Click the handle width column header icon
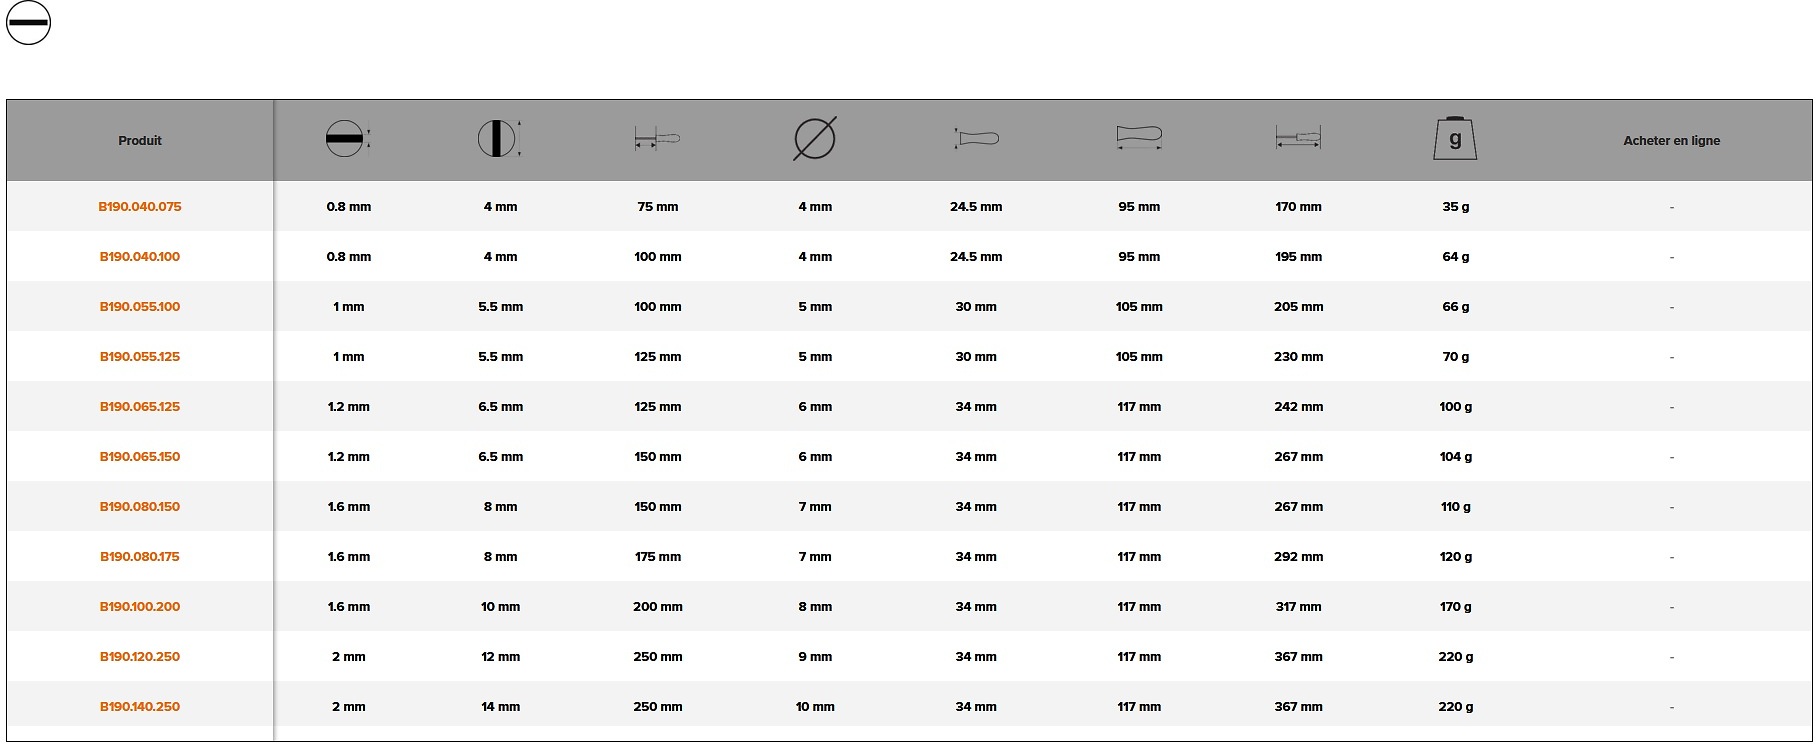The image size is (1816, 744). pyautogui.click(x=976, y=139)
